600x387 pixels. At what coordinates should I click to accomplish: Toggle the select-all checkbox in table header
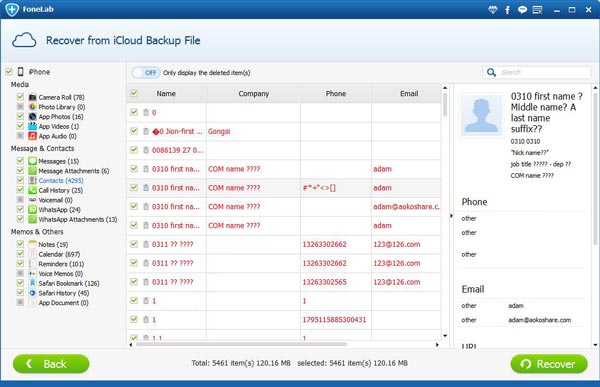(x=134, y=93)
